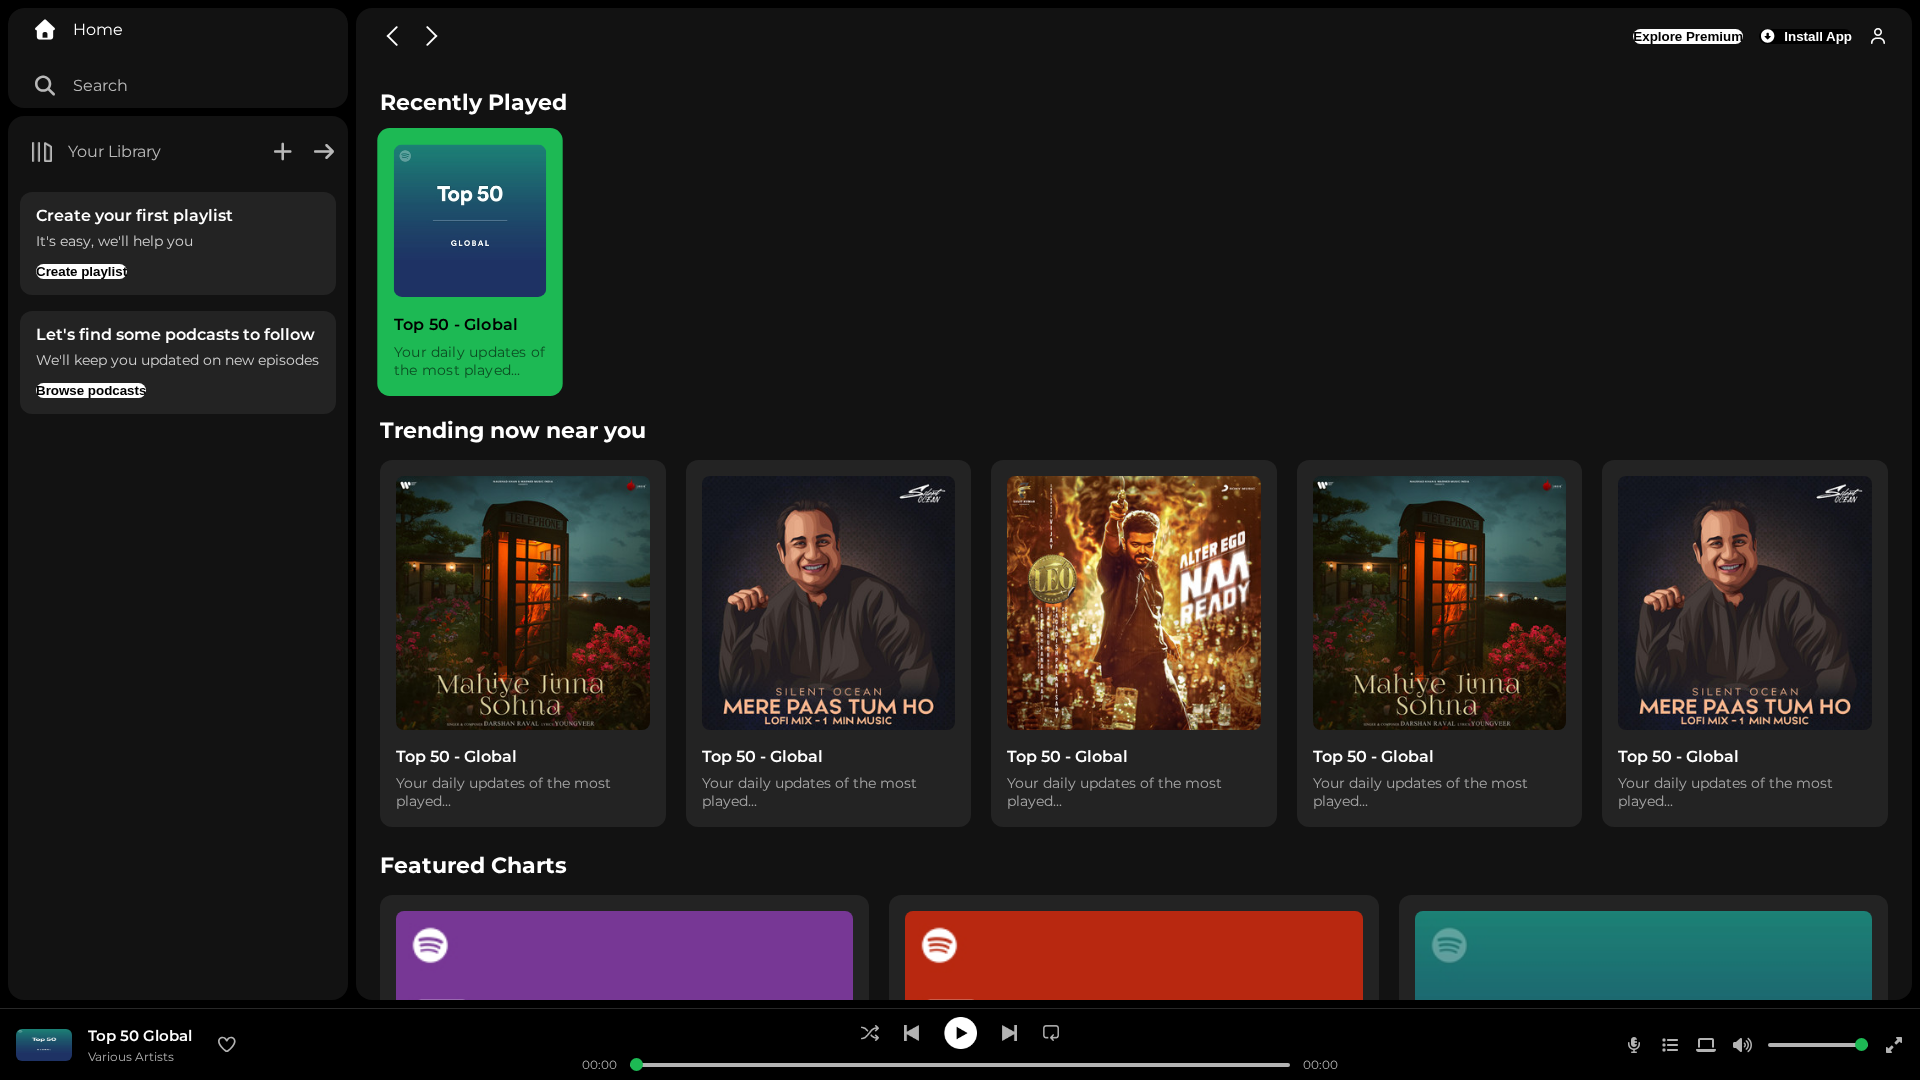Click Various Artists in player bar
Screen dimensions: 1920x1080
[131, 1057]
